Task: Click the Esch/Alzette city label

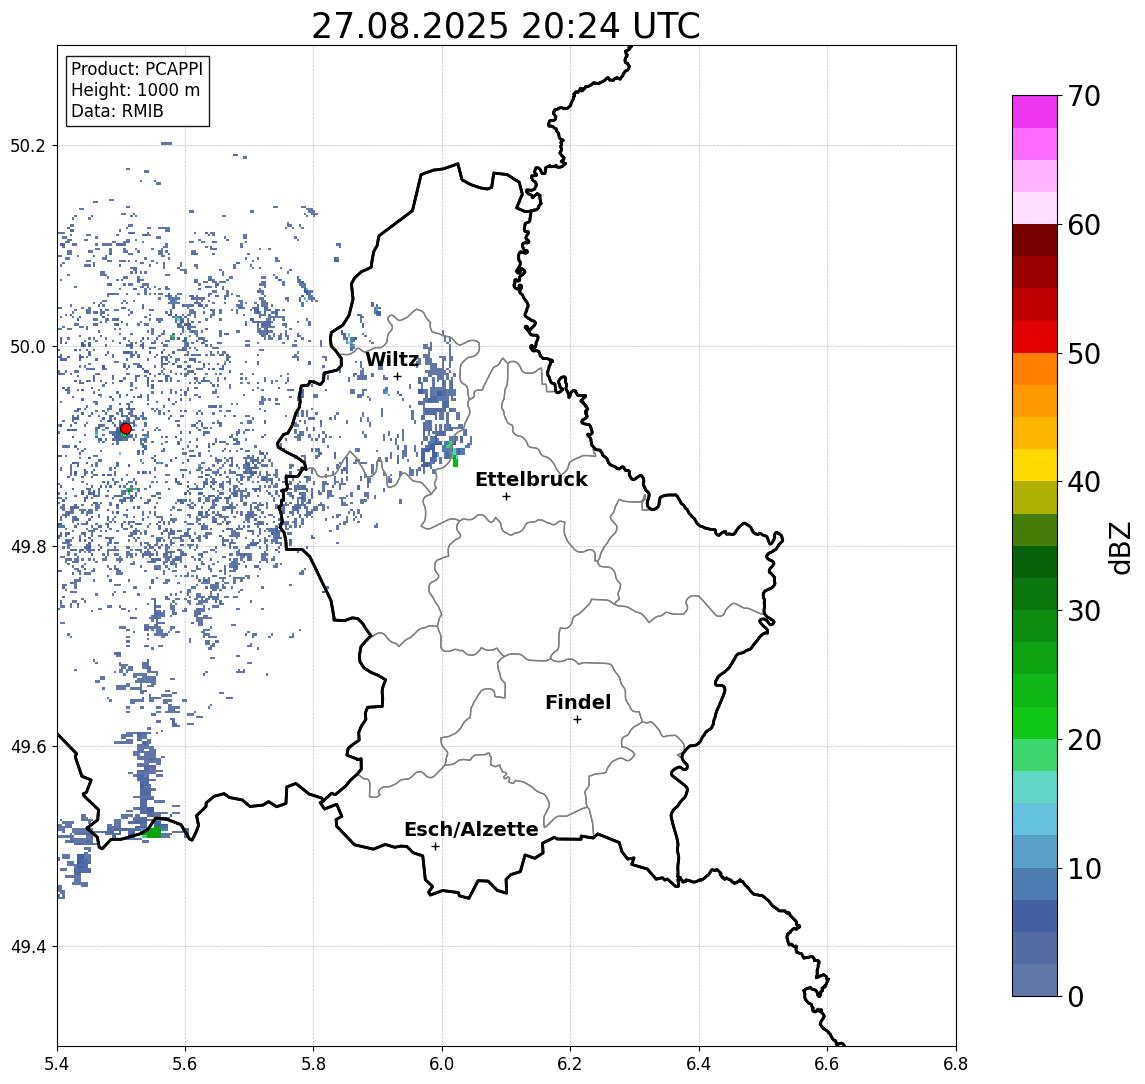Action: 471,829
